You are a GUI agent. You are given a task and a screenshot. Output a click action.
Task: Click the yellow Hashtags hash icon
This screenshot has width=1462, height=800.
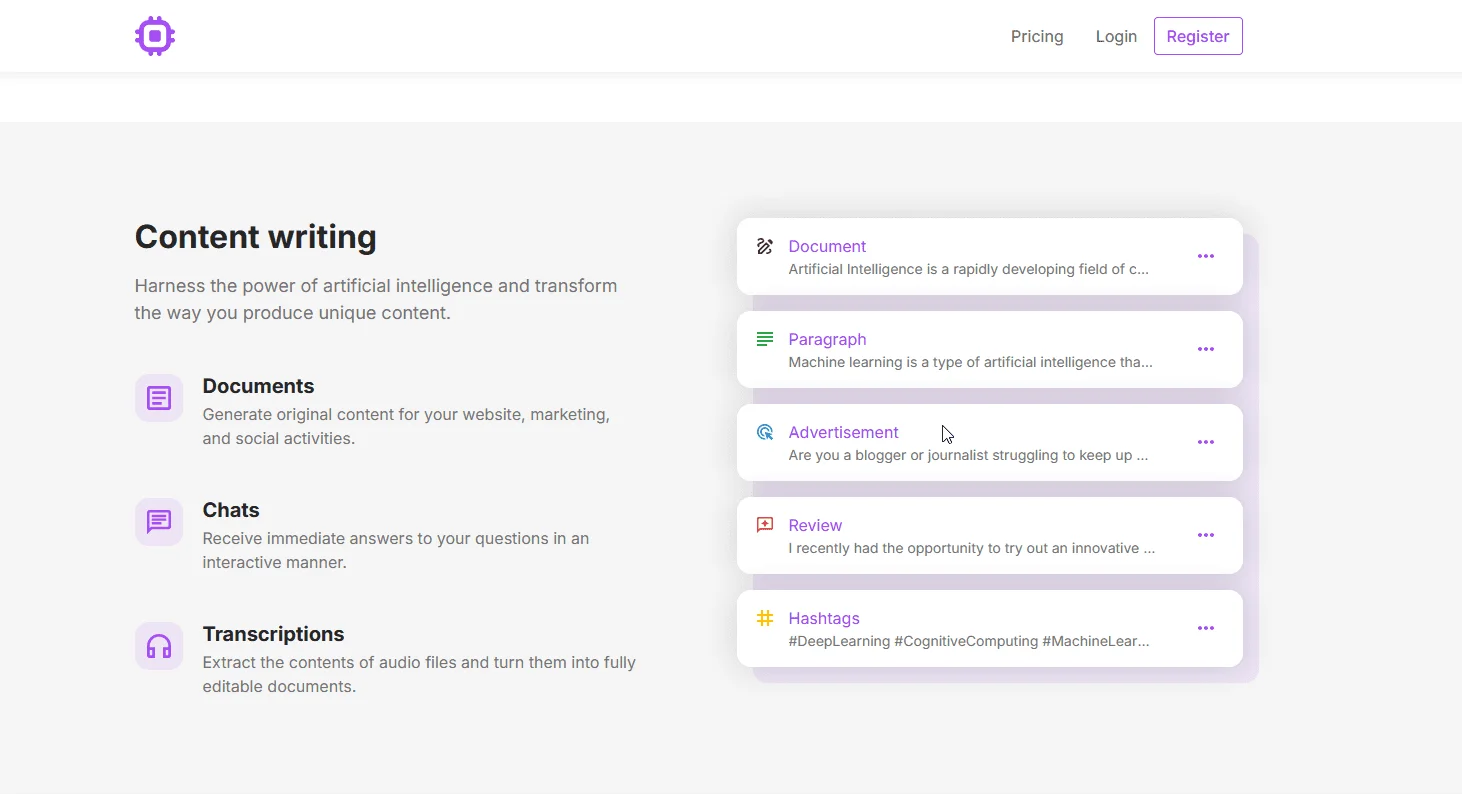point(765,618)
